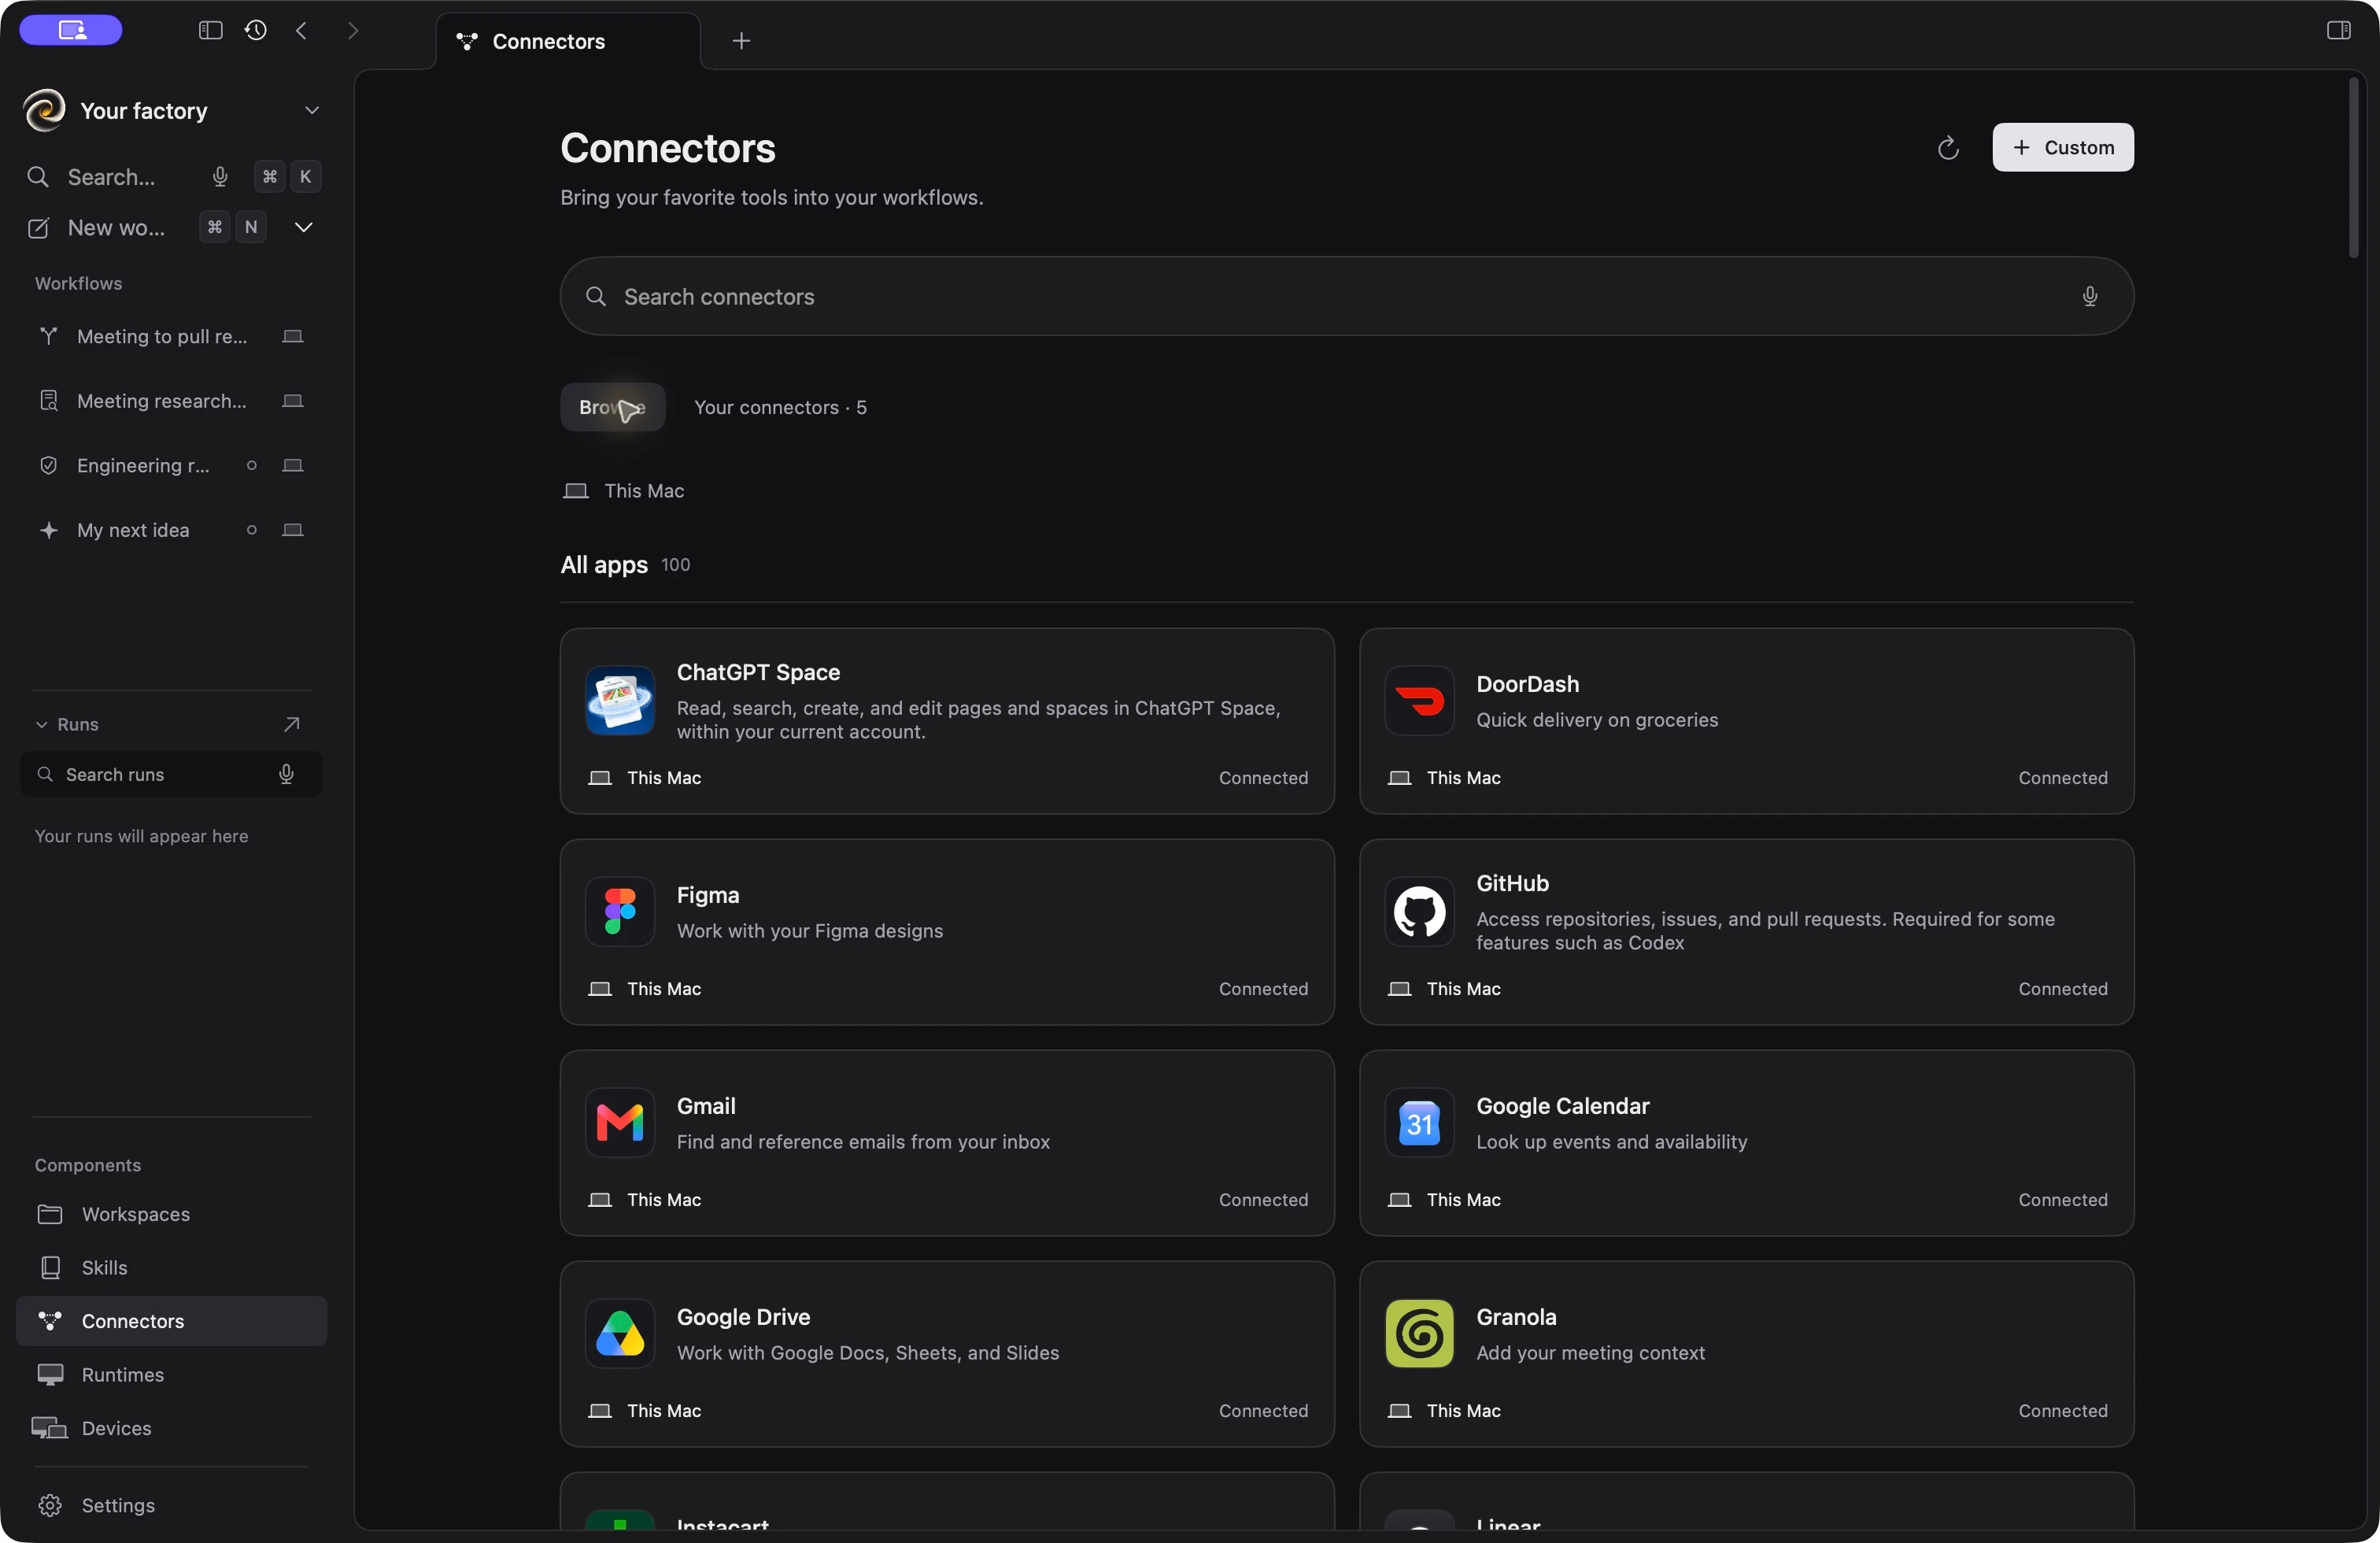Viewport: 2380px width, 1543px height.
Task: Click This Mac label on Figma card
Action: click(x=663, y=989)
